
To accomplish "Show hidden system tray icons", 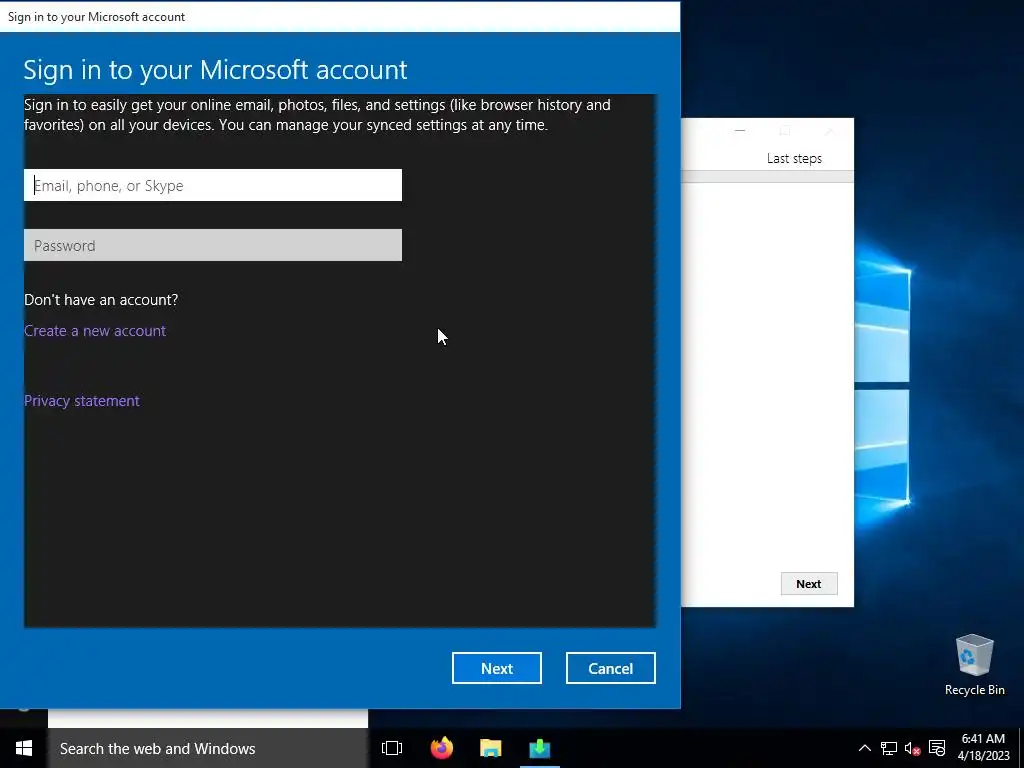I will 864,748.
